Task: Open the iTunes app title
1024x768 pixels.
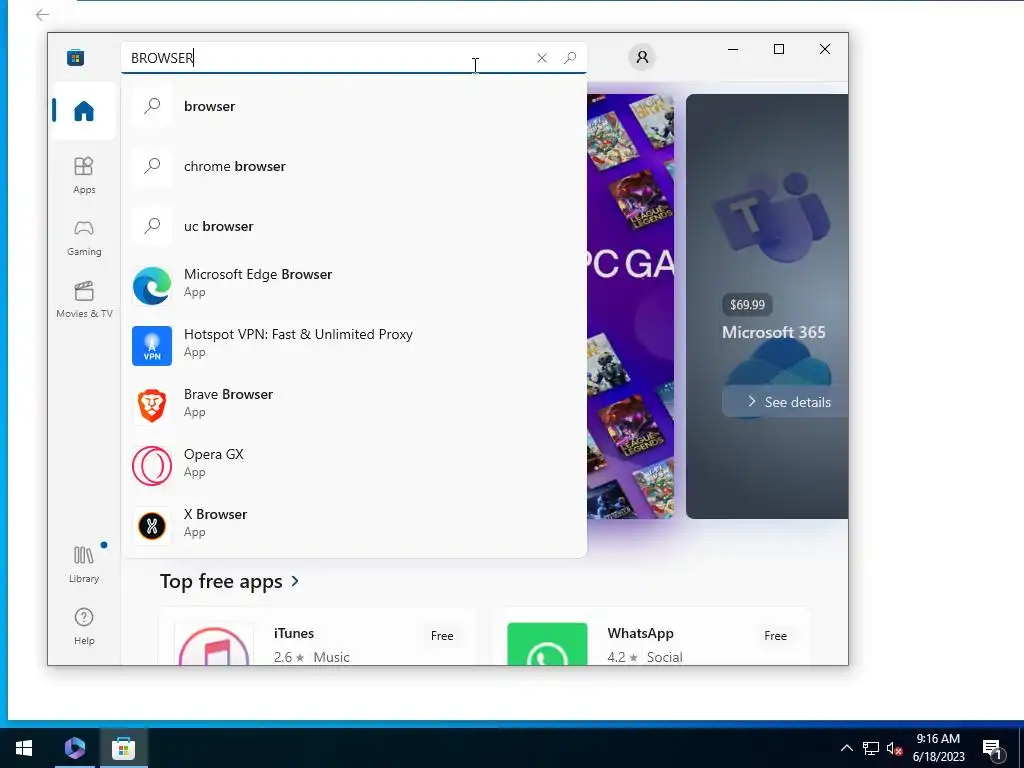Action: [x=294, y=633]
